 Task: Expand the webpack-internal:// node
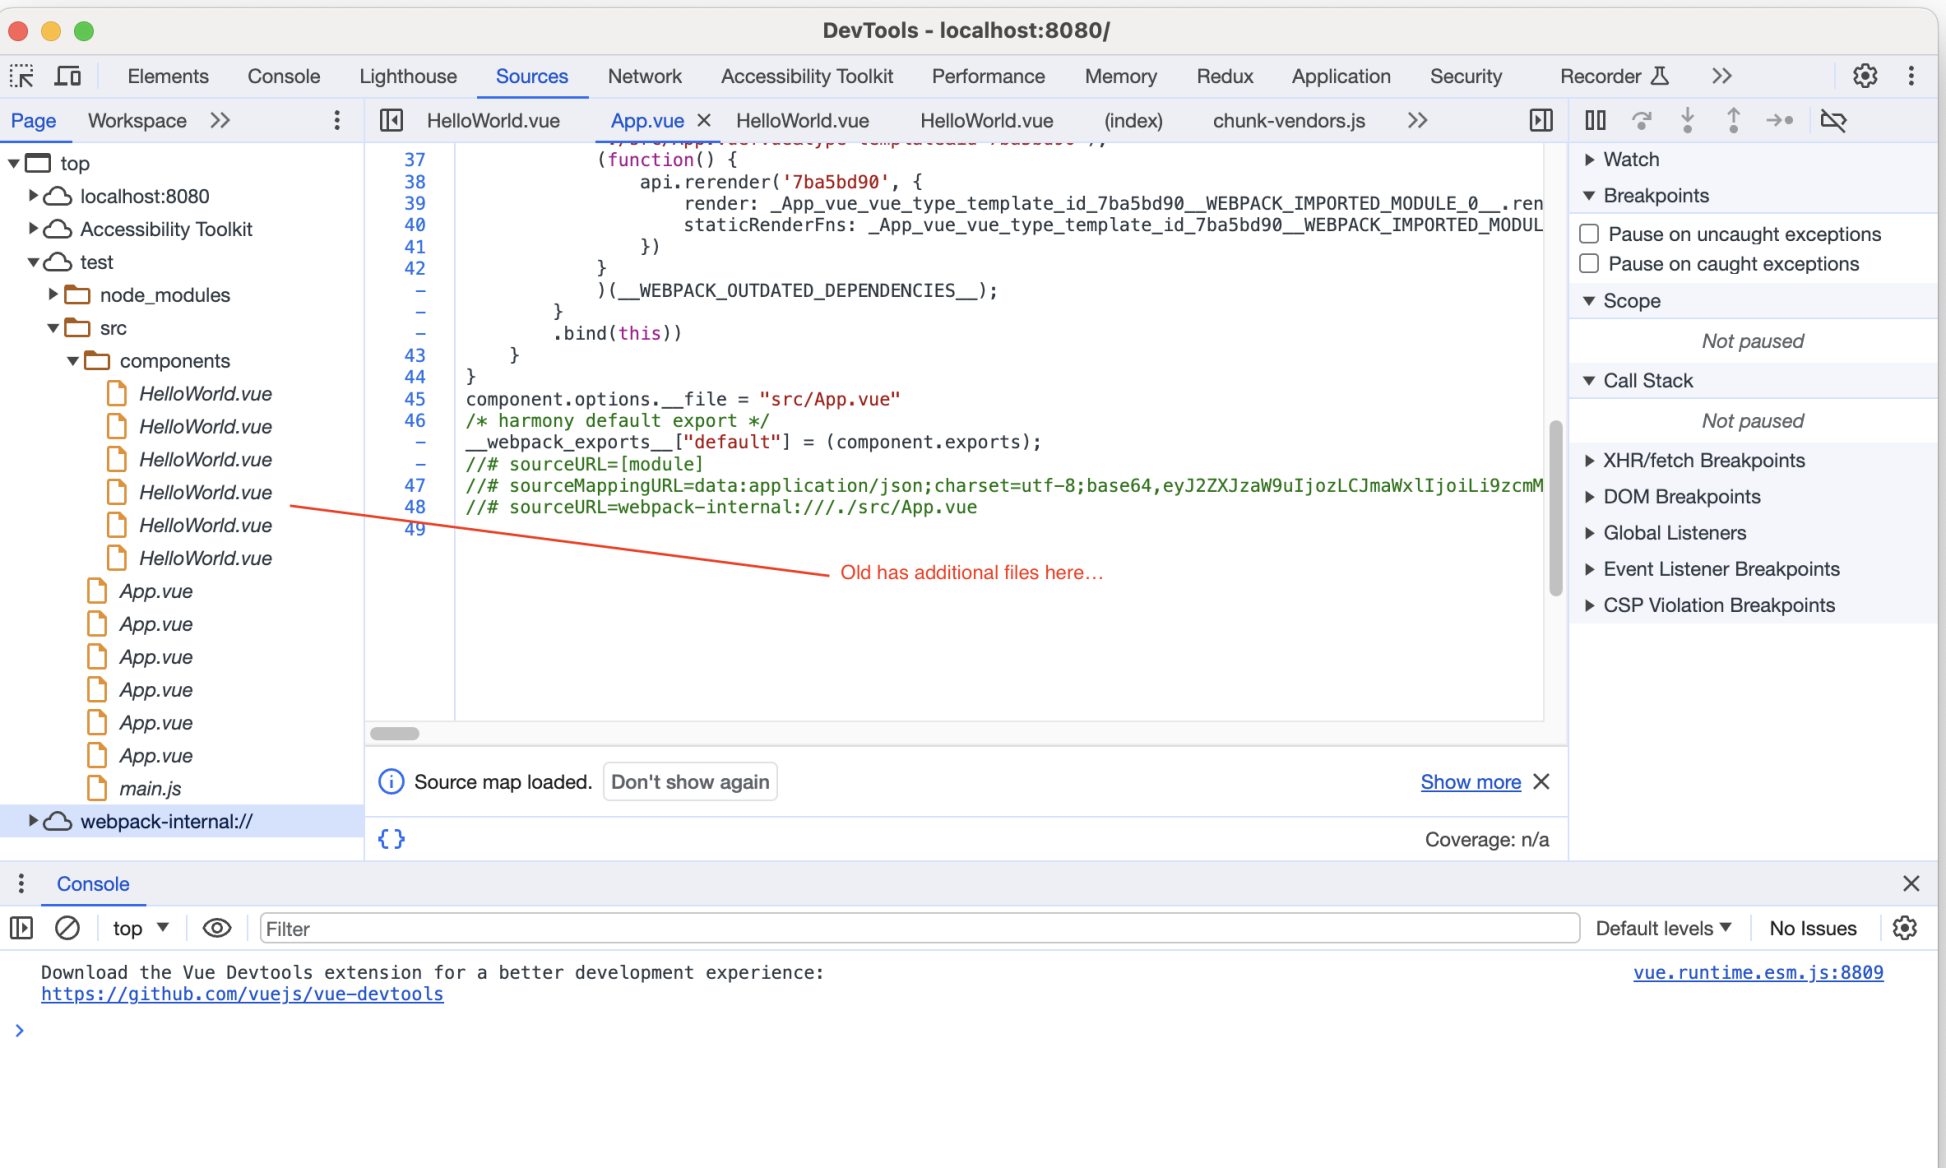[33, 821]
